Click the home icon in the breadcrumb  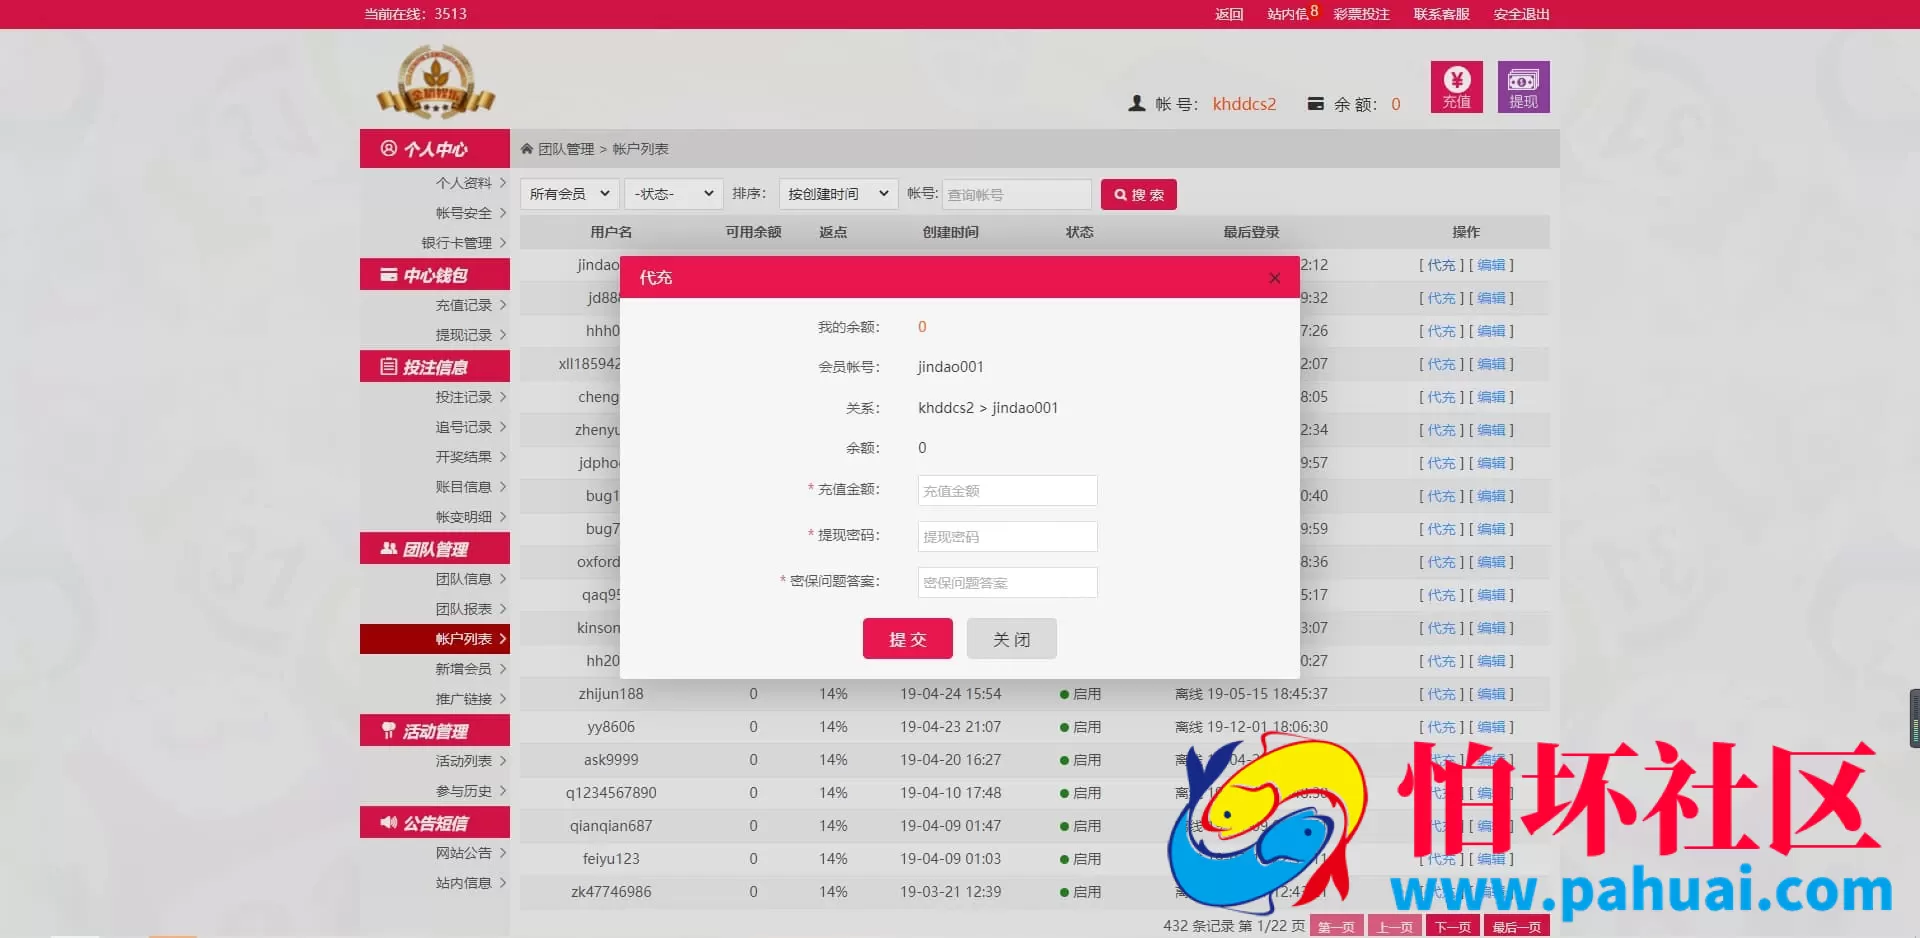click(527, 148)
